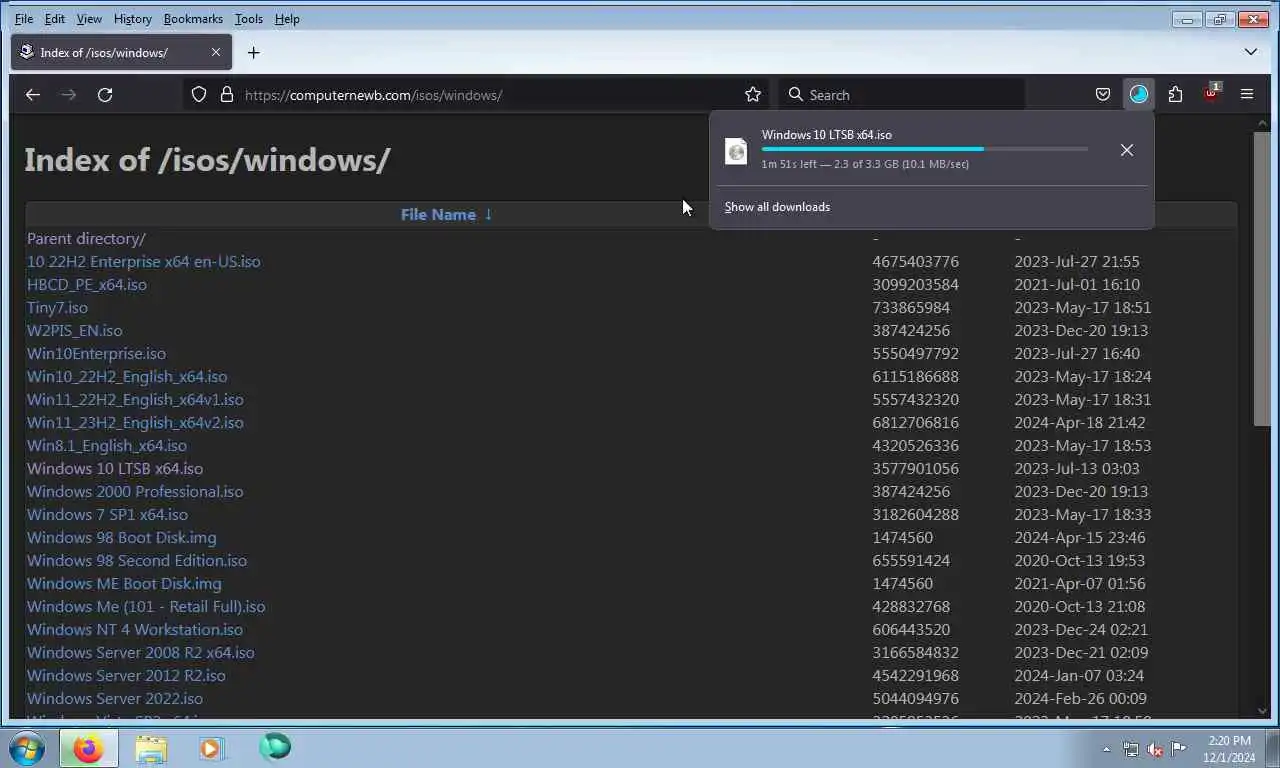The height and width of the screenshot is (768, 1280).
Task: Open the Tools menu
Action: tap(249, 19)
